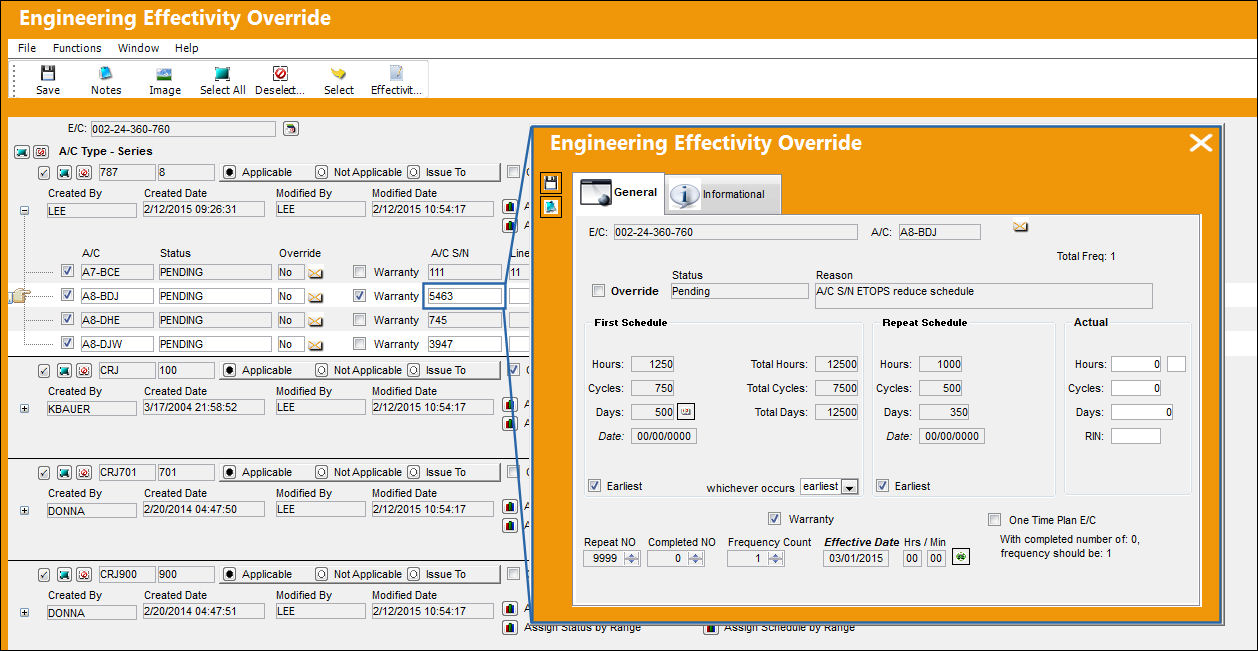Open the whichever occurs dropdown
Screen dimensions: 1258x651
pyautogui.click(x=850, y=487)
